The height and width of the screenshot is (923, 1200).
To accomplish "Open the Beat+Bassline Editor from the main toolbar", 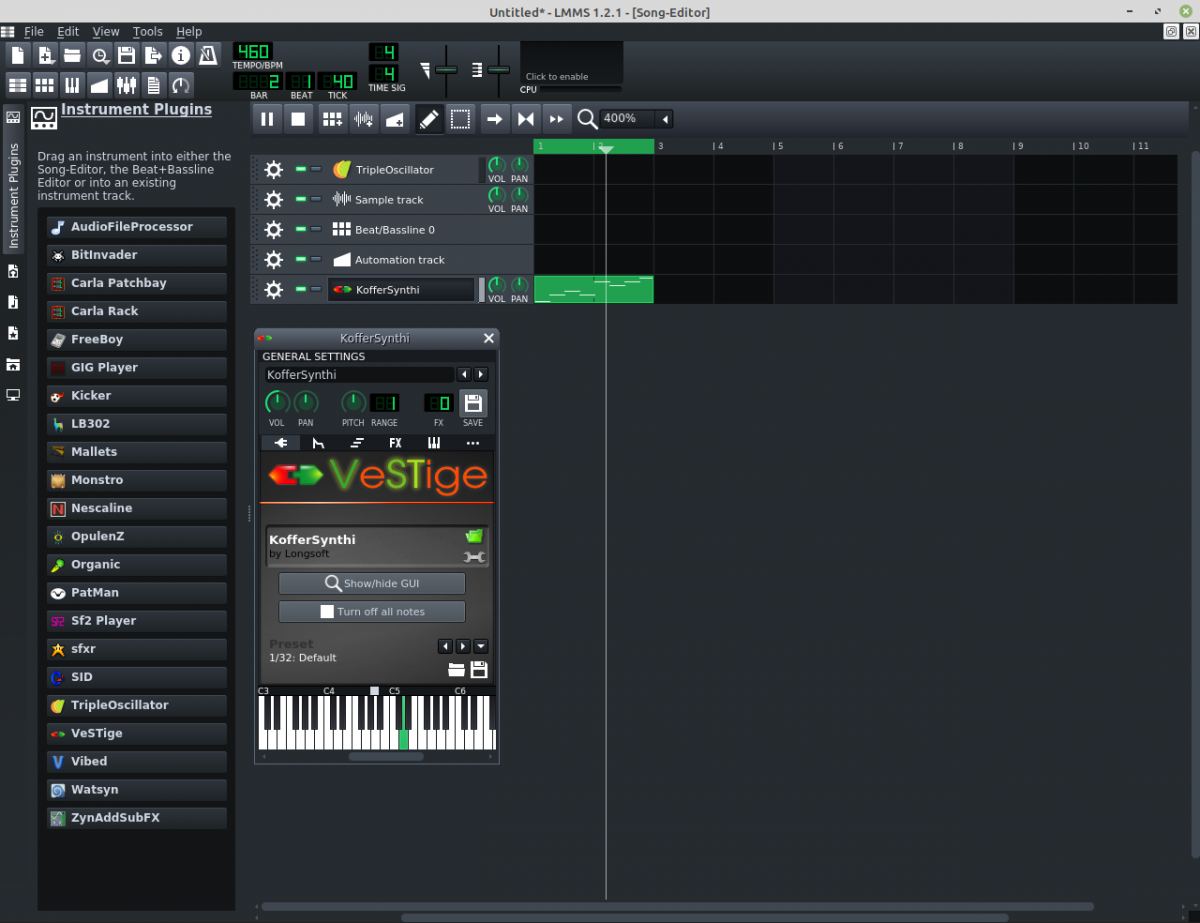I will coord(45,84).
